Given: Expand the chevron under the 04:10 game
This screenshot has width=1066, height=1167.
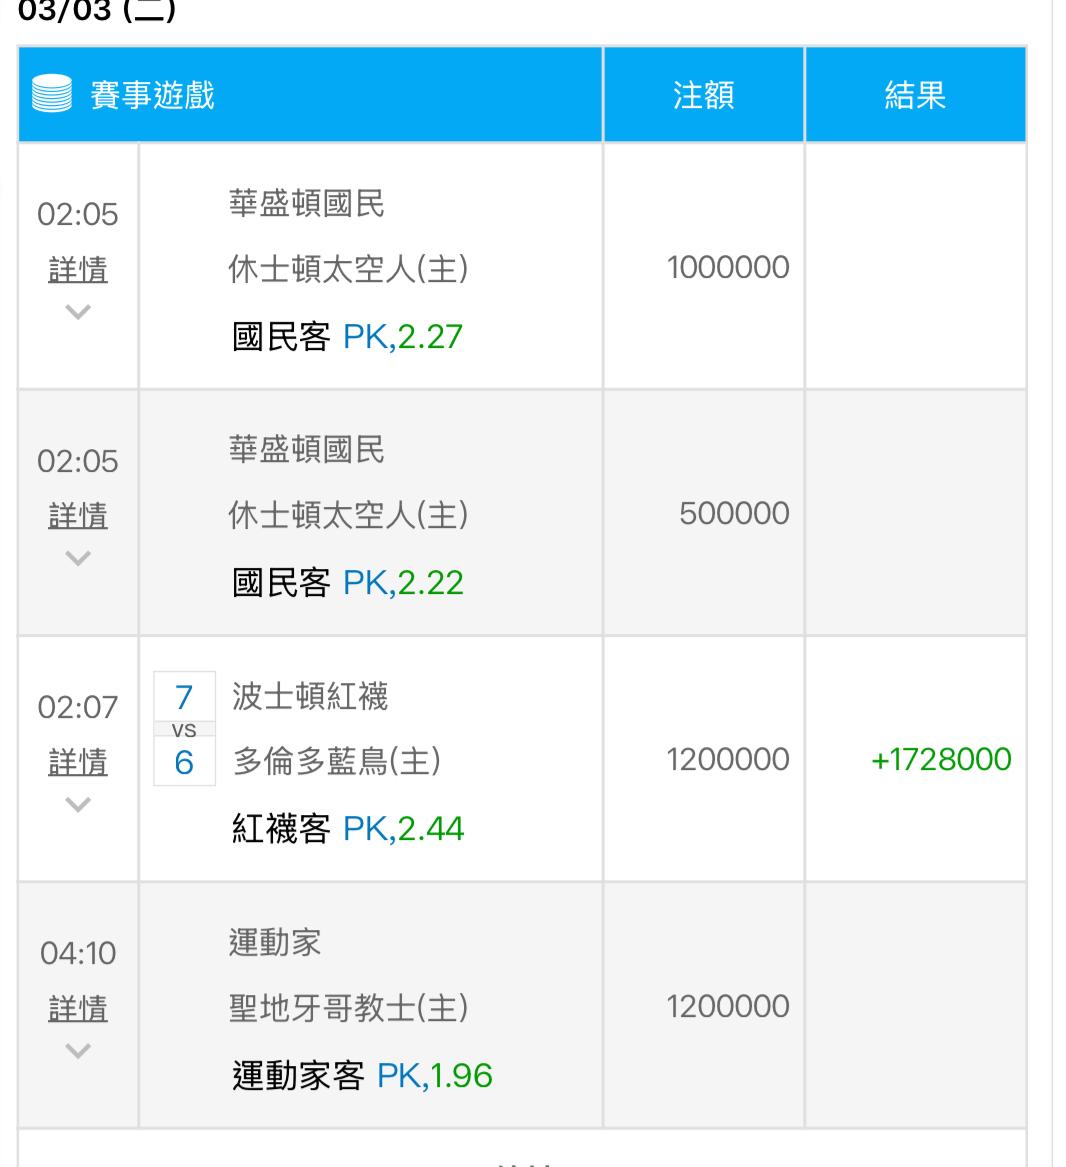Looking at the screenshot, I should tap(78, 1050).
